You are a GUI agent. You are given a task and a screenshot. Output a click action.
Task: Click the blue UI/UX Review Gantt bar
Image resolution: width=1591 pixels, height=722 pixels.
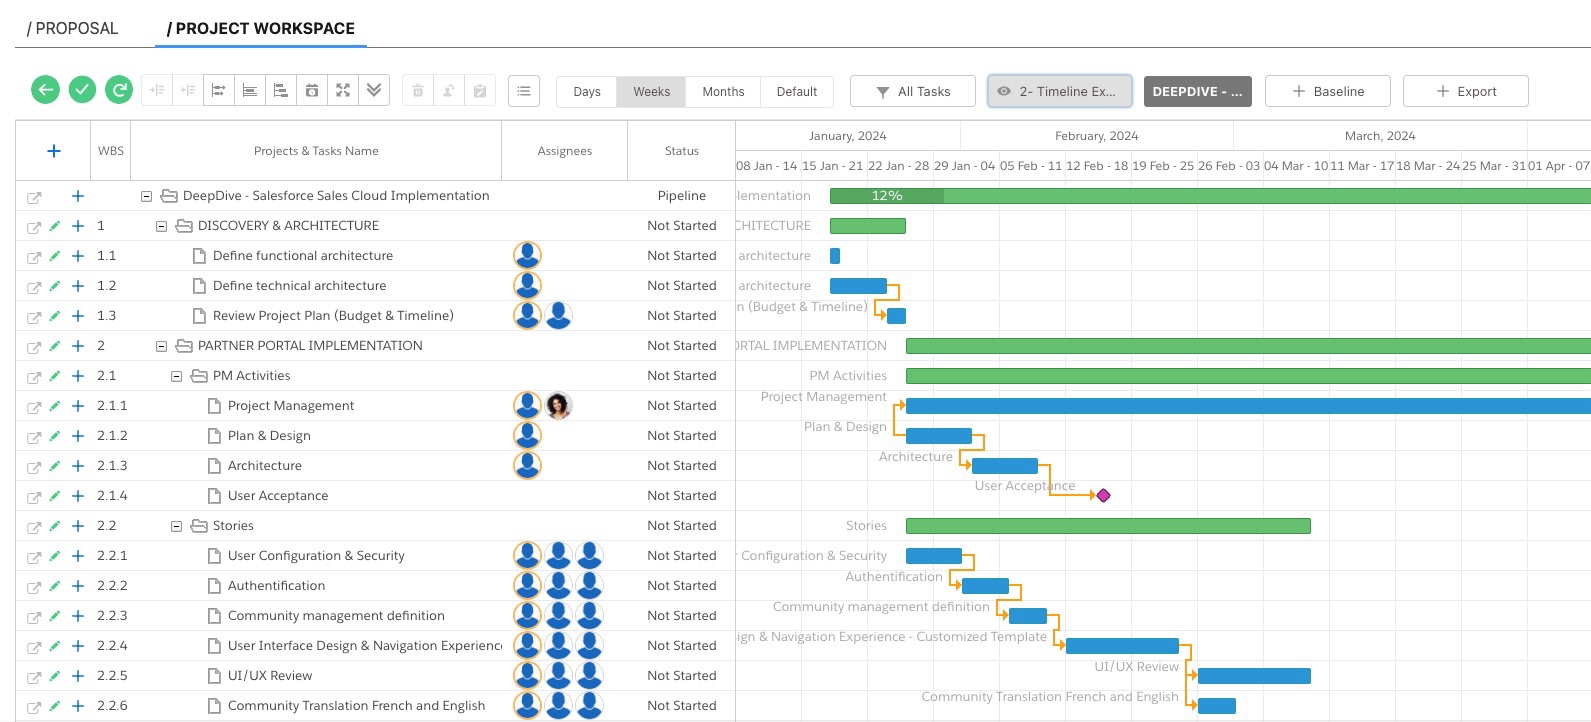coord(1254,676)
